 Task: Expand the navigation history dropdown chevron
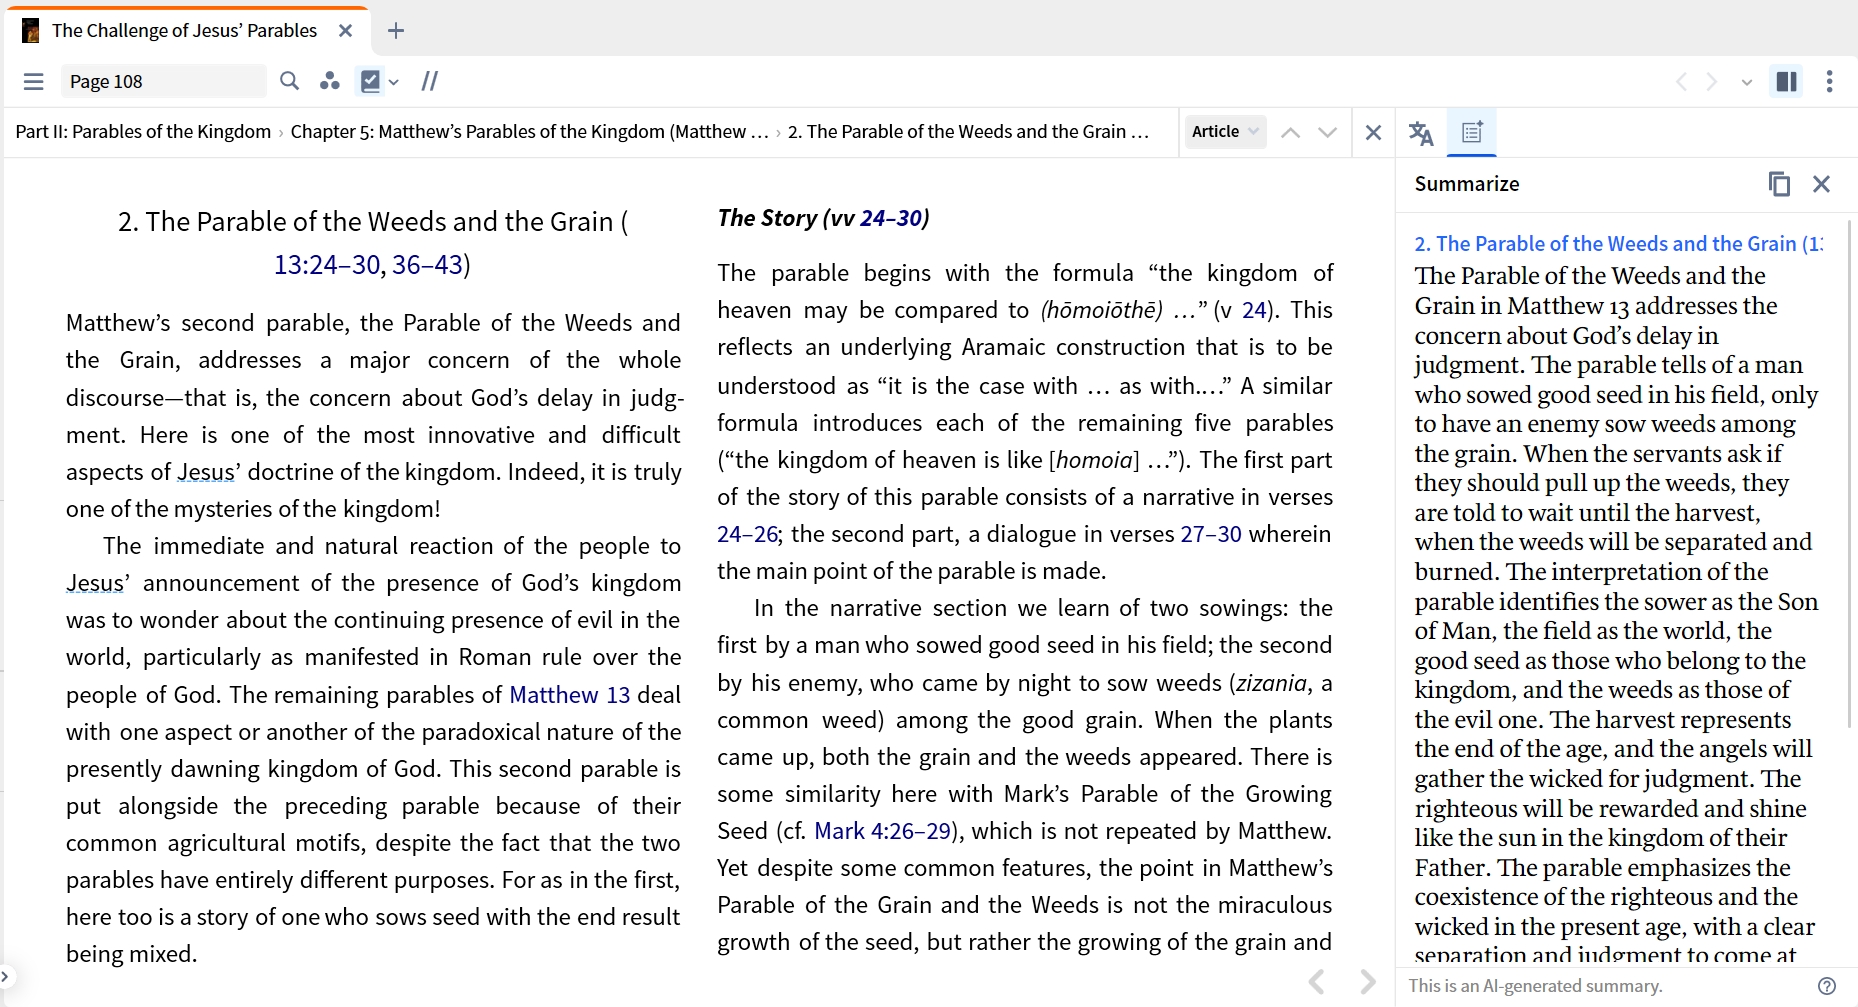[1747, 82]
